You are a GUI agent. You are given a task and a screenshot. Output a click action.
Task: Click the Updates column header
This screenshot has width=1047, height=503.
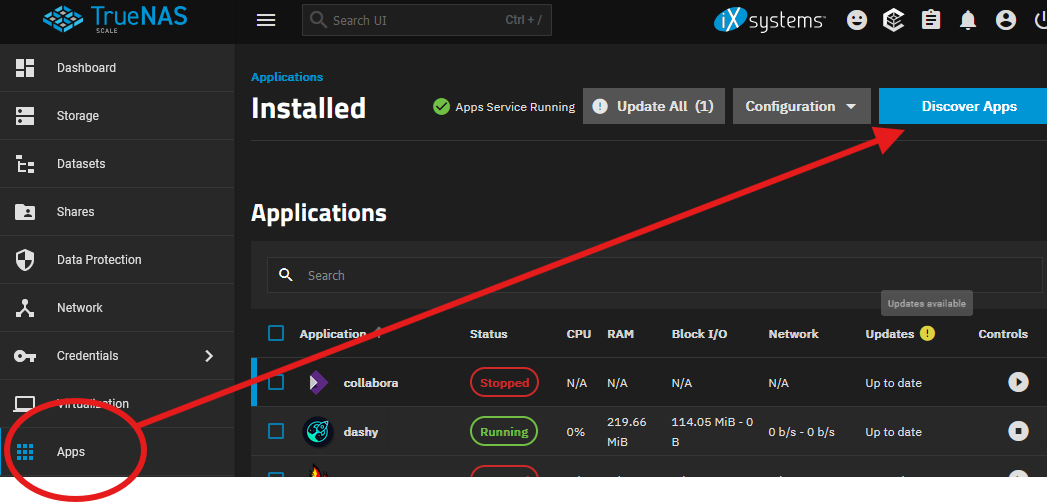[889, 334]
